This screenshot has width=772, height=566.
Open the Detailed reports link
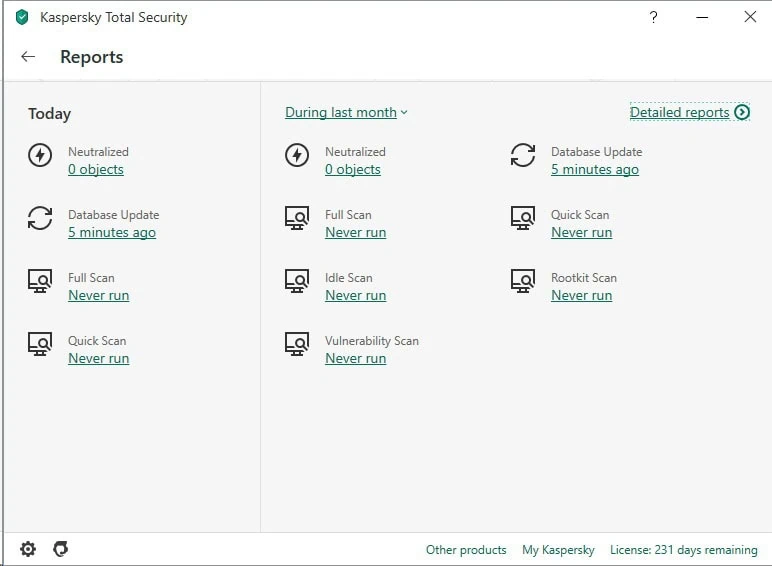pos(679,112)
